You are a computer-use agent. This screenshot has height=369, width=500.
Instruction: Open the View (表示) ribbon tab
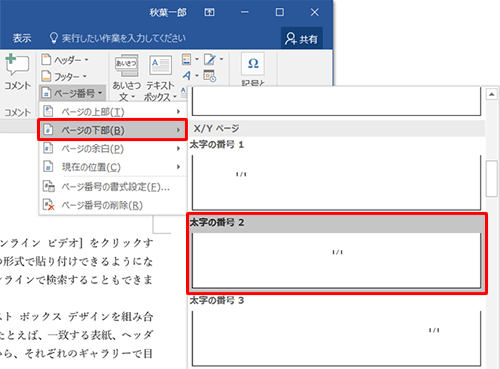pyautogui.click(x=22, y=38)
